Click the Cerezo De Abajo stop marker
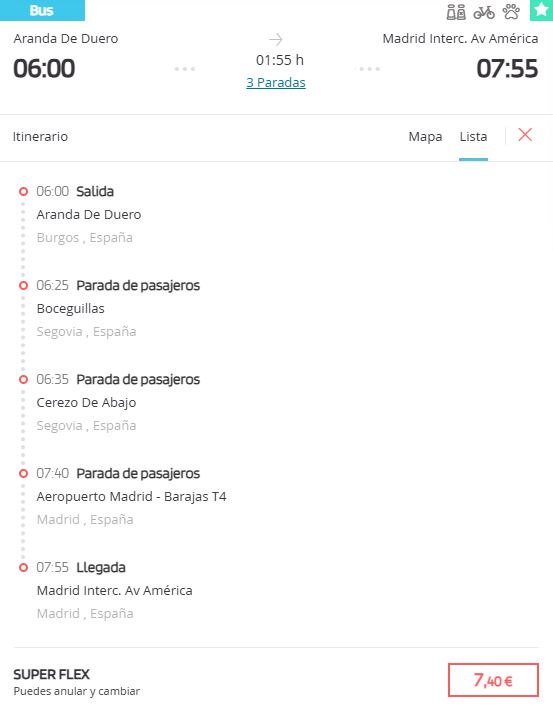 coord(23,379)
